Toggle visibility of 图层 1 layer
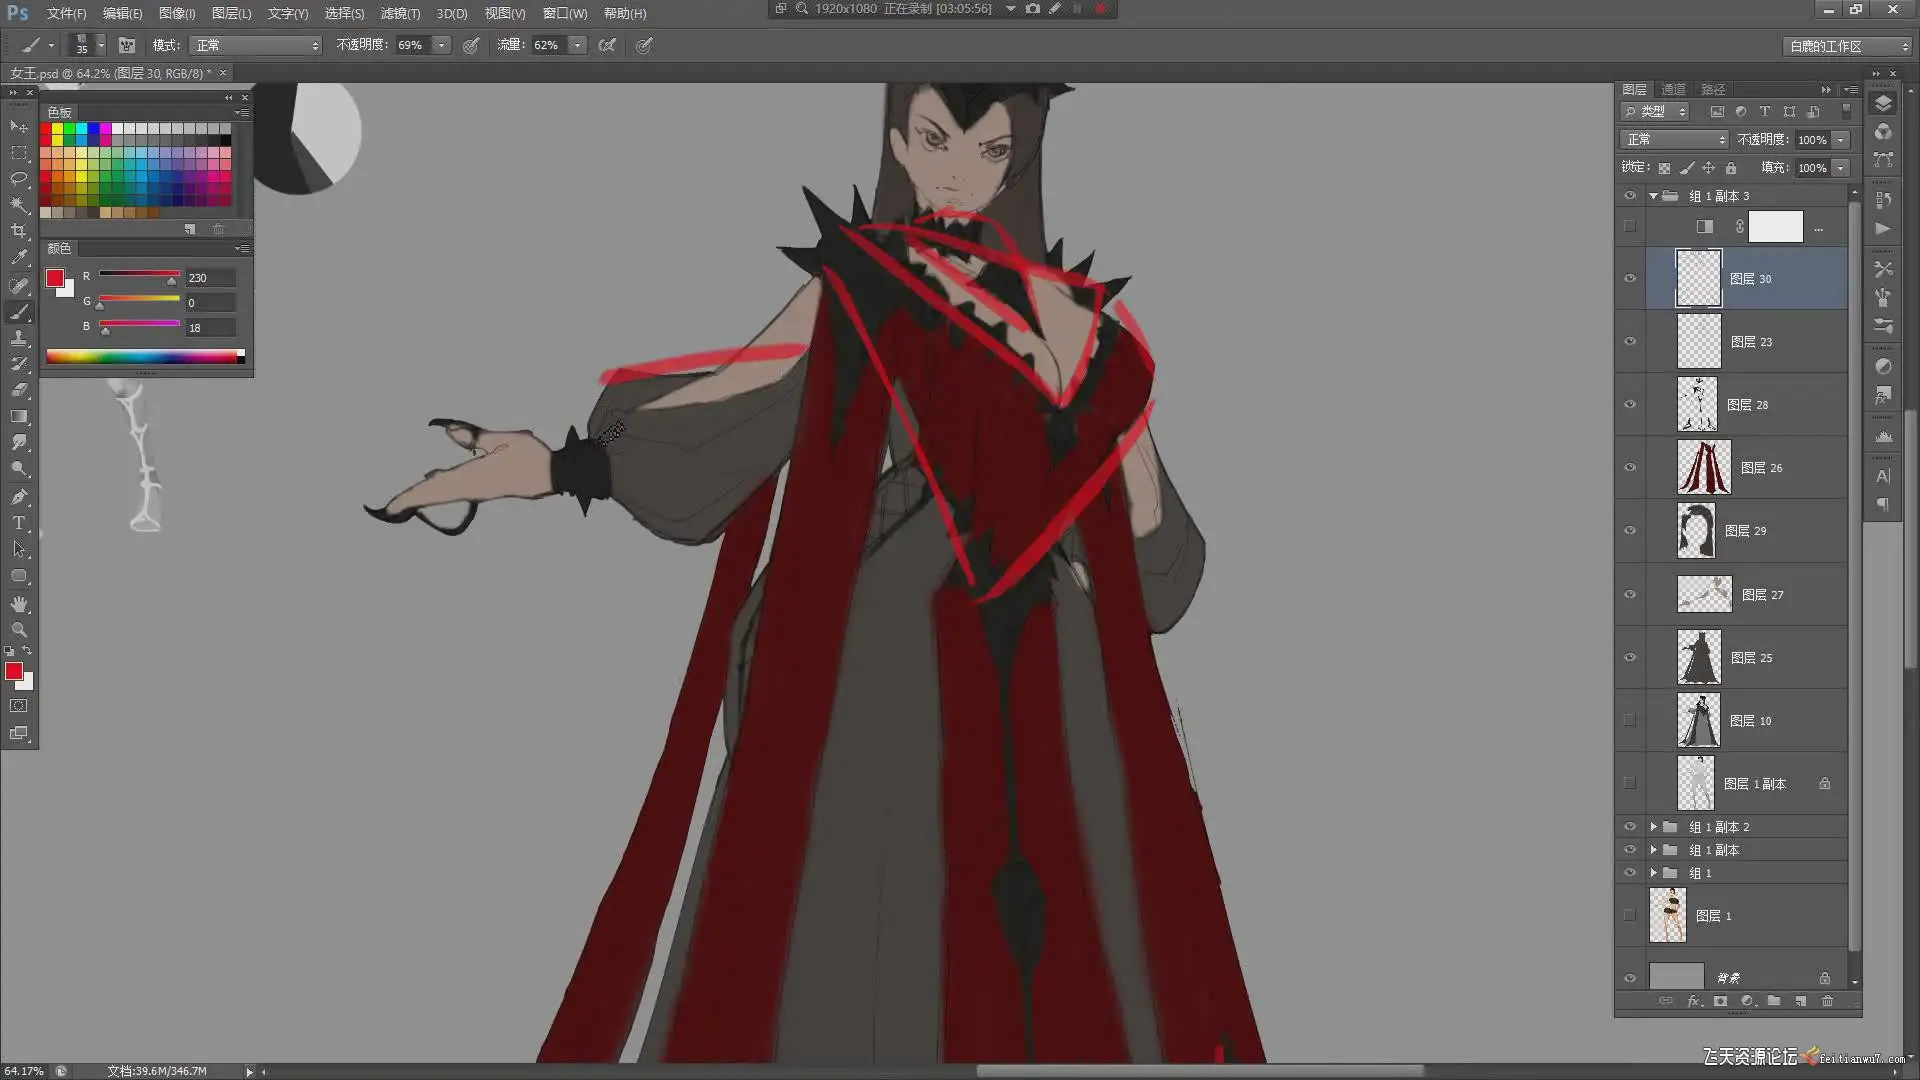This screenshot has width=1920, height=1080. click(x=1630, y=915)
